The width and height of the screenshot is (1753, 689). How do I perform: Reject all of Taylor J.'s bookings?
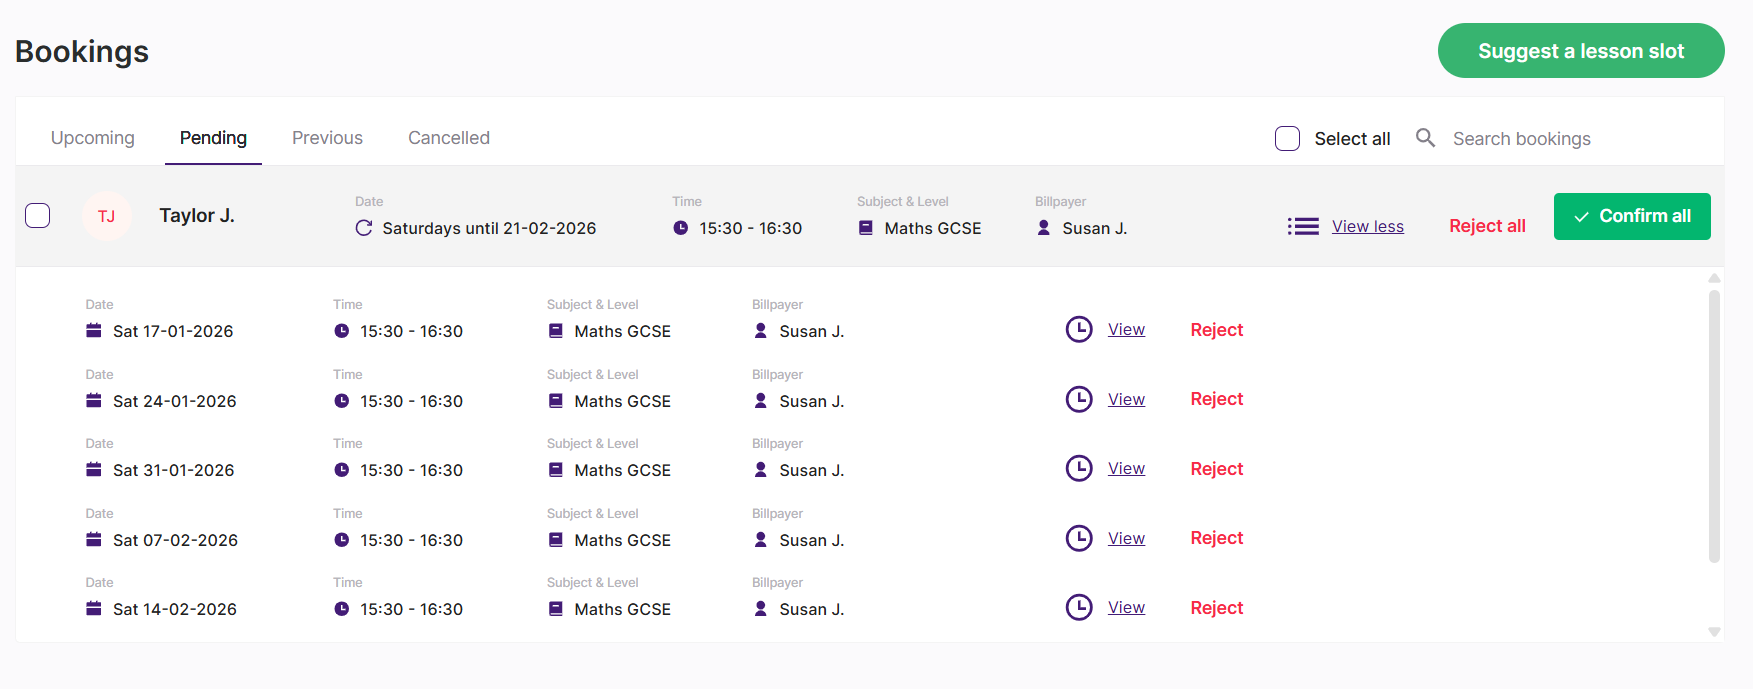[x=1487, y=226]
